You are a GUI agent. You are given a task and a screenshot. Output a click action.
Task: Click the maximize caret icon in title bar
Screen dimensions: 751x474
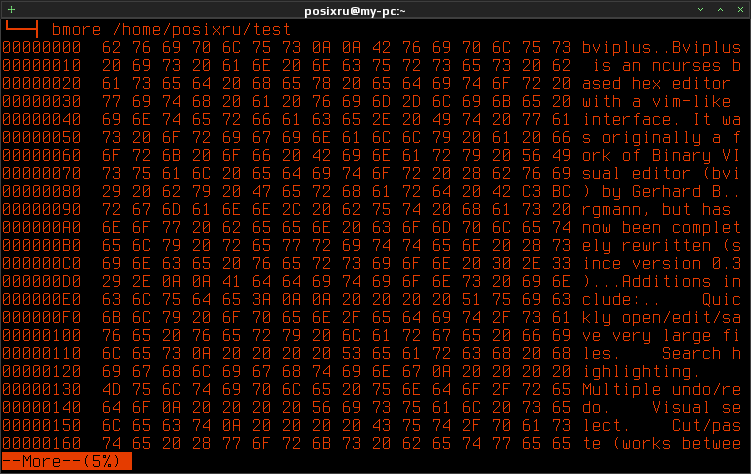[x=720, y=10]
